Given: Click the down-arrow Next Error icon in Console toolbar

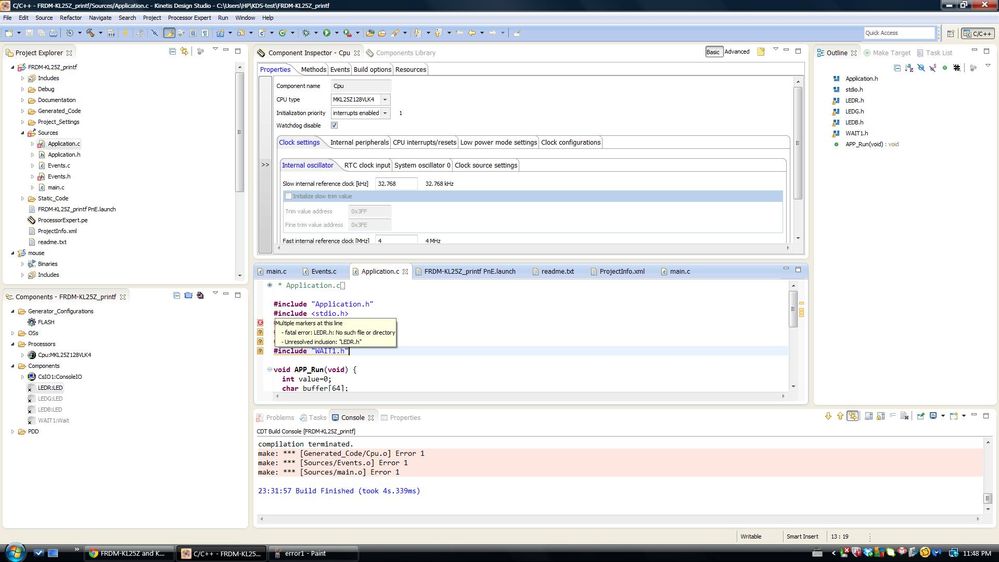Looking at the screenshot, I should pos(828,416).
